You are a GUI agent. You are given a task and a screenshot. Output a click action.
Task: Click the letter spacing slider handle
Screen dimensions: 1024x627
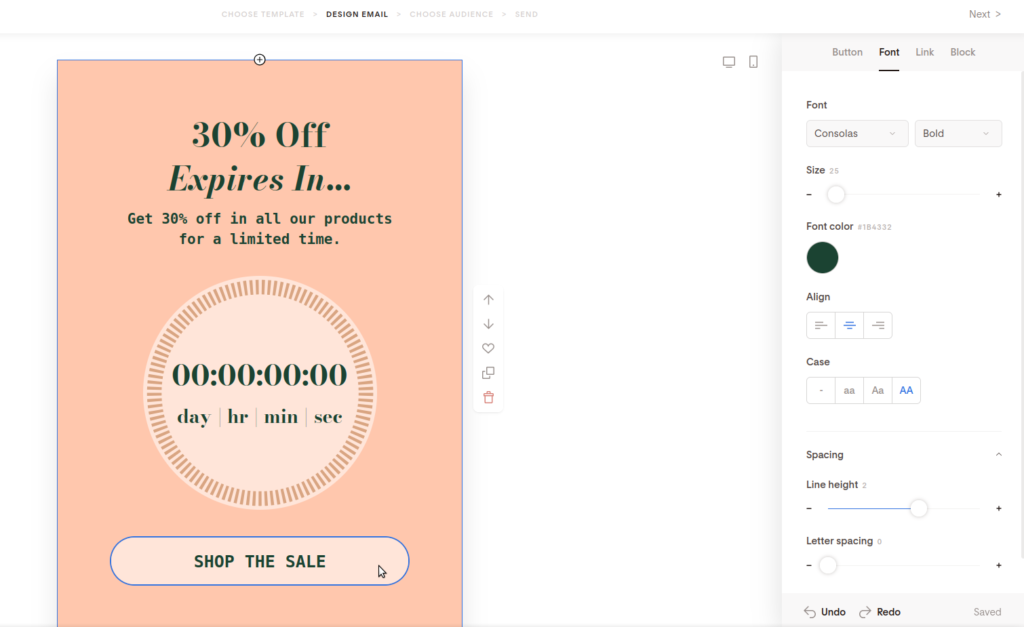click(827, 565)
